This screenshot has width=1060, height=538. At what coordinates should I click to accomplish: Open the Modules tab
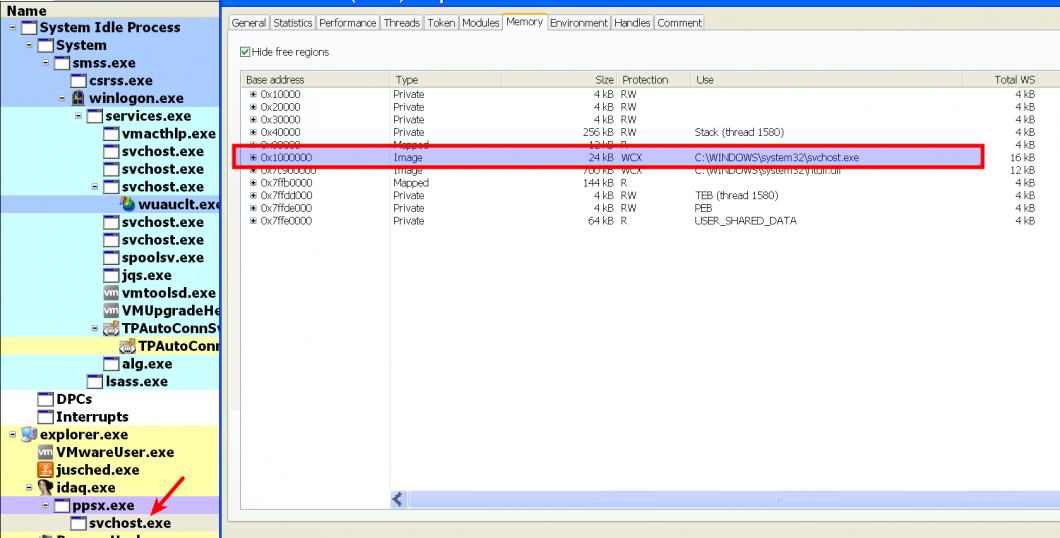(x=481, y=23)
